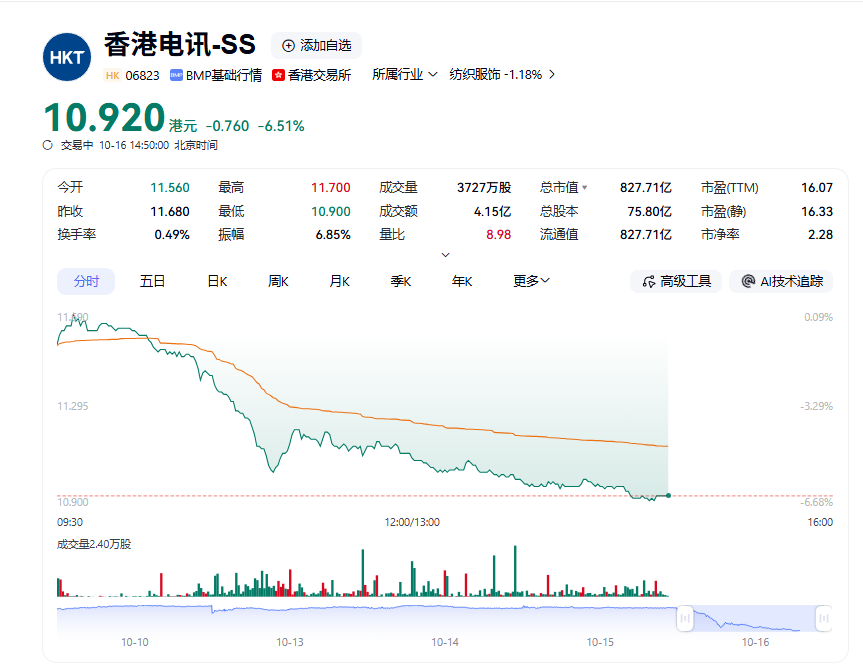The height and width of the screenshot is (669, 863).
Task: Click the right handle of the range slider
Action: tap(824, 618)
